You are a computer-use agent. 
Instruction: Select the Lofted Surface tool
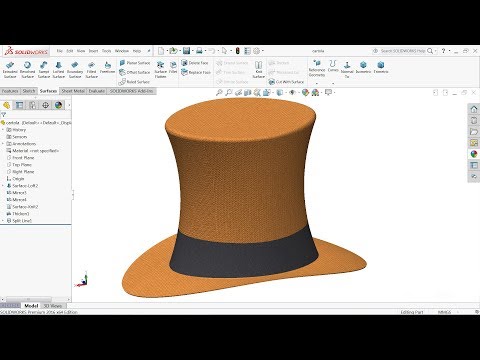58,69
